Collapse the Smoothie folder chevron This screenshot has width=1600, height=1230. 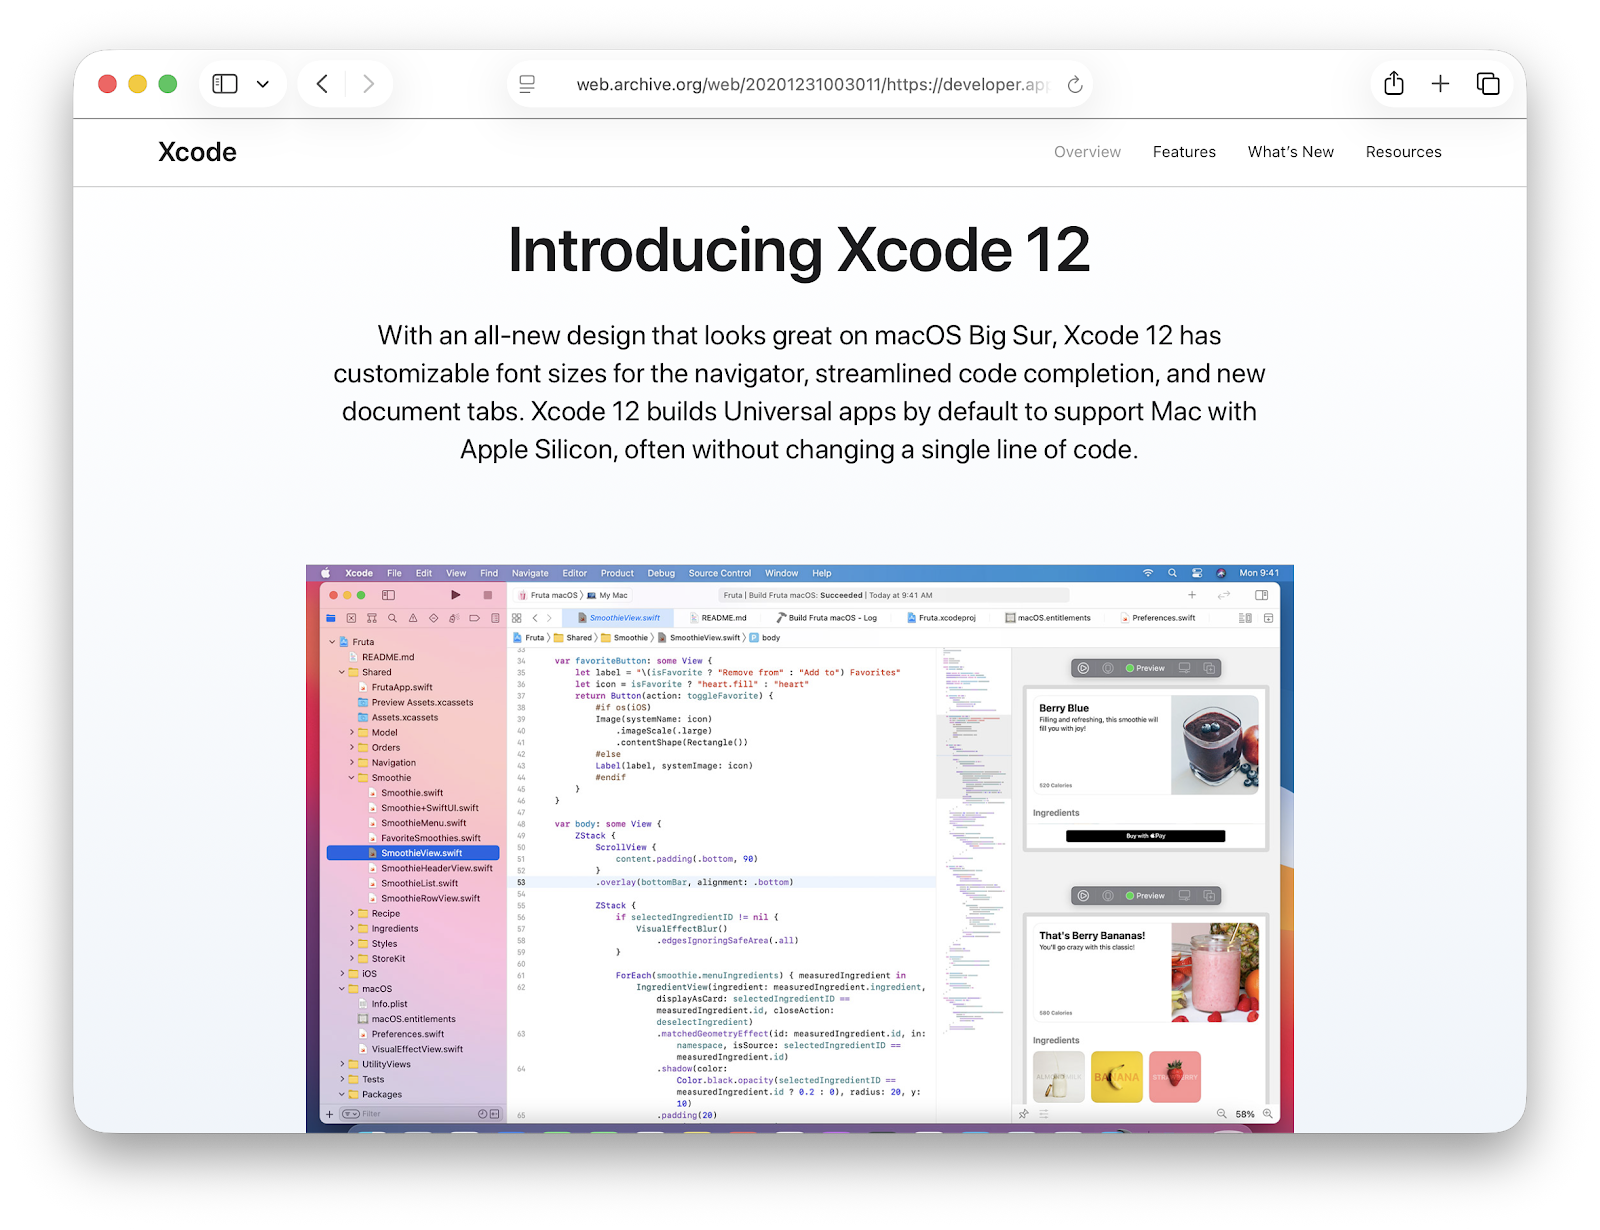click(x=352, y=778)
